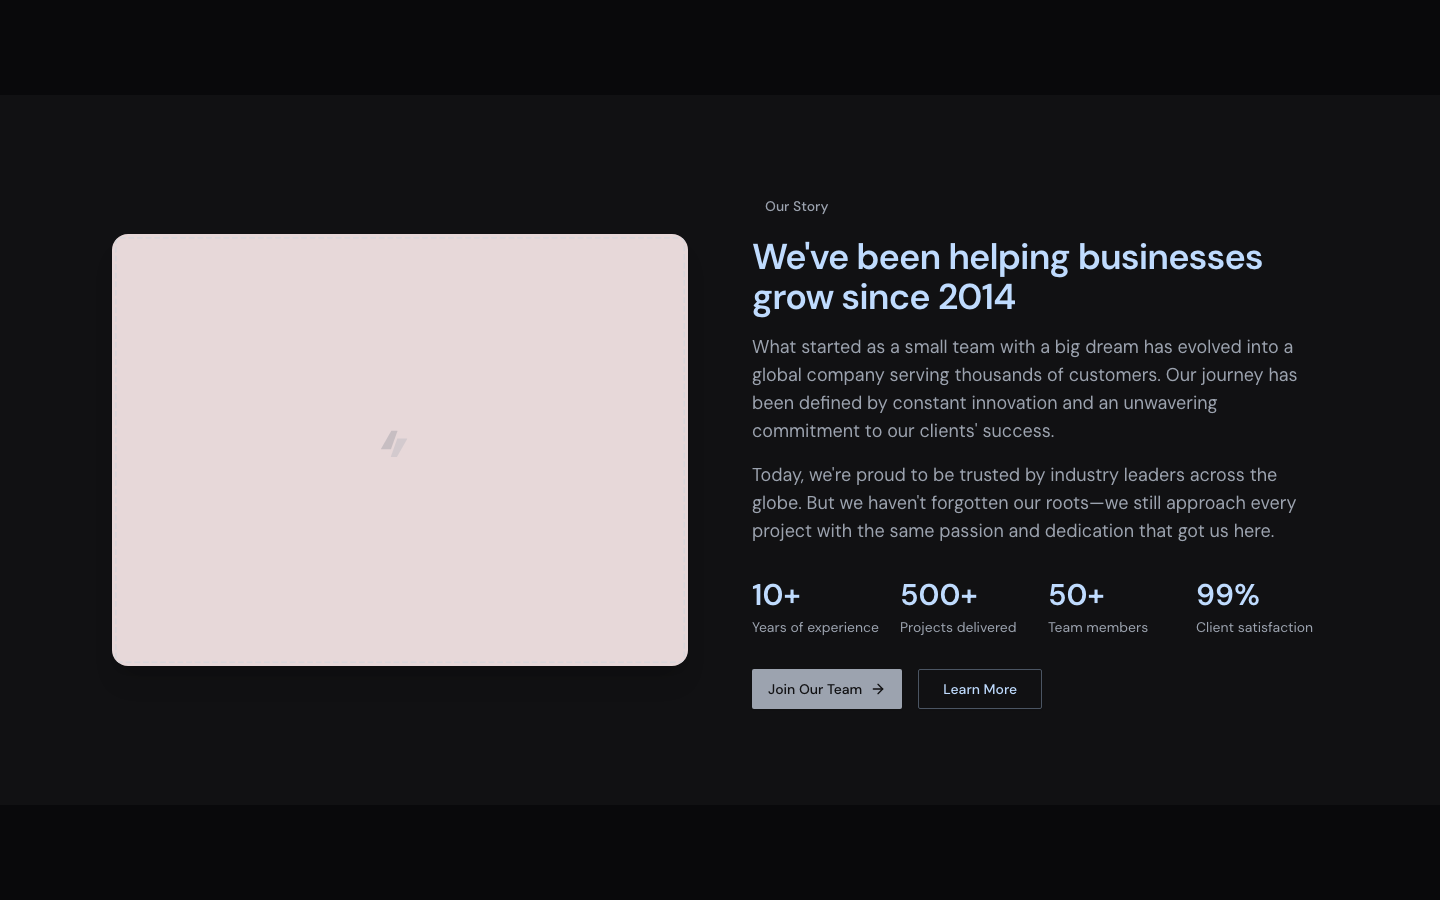1440x900 pixels.
Task: Click the words Join Our Team text
Action: [814, 689]
